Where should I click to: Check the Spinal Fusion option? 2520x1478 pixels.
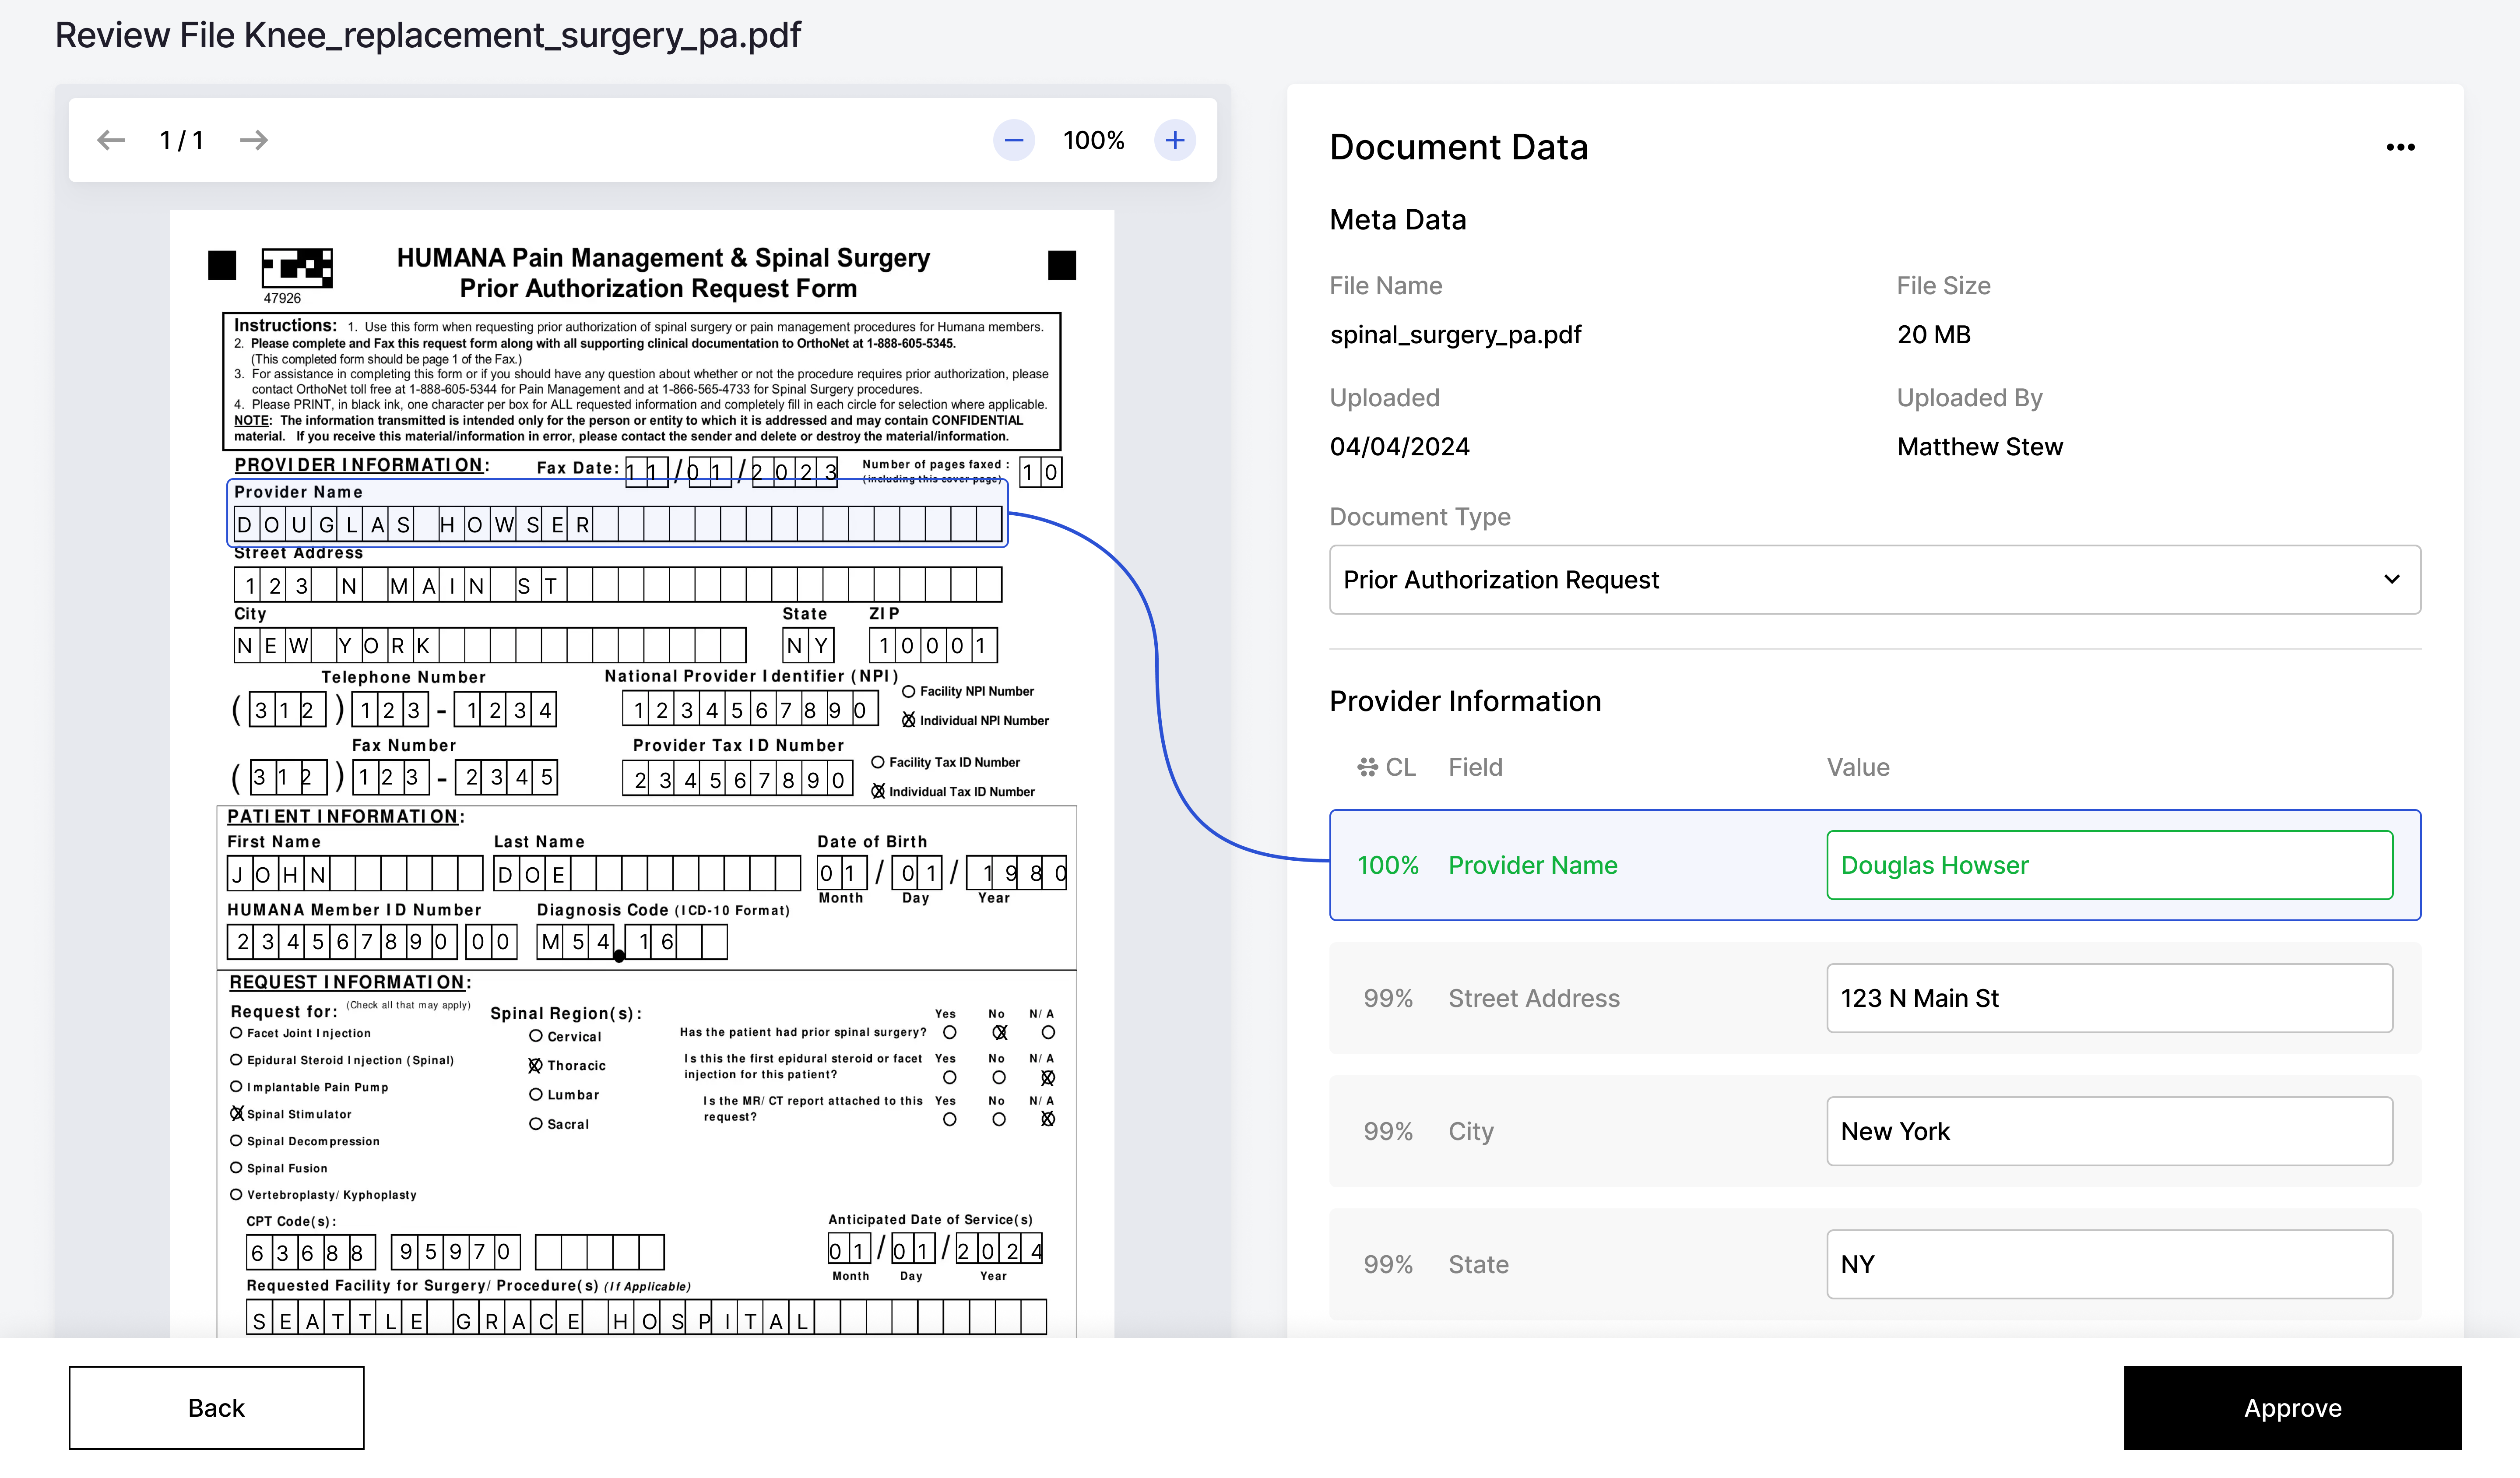coord(237,1167)
